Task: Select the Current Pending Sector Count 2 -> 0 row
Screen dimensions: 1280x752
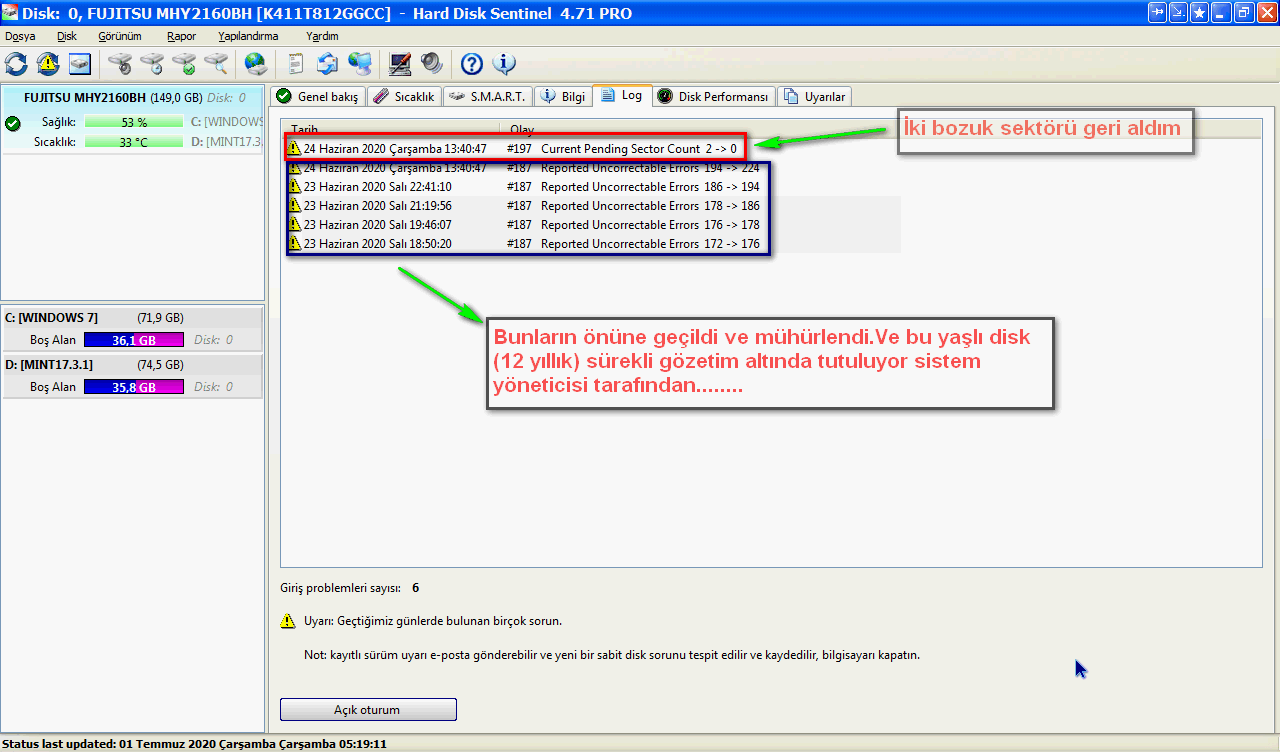Action: tap(514, 148)
